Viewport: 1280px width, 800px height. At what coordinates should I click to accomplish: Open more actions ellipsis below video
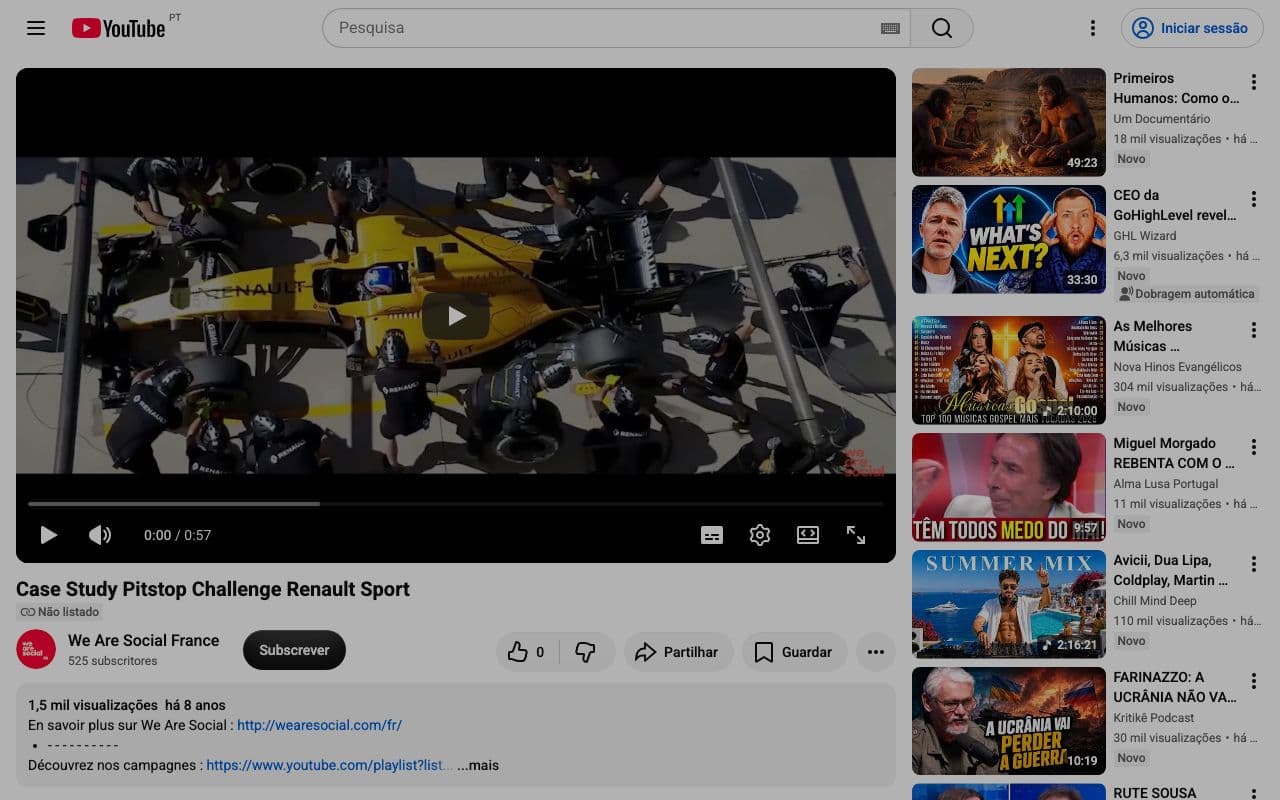pos(876,652)
